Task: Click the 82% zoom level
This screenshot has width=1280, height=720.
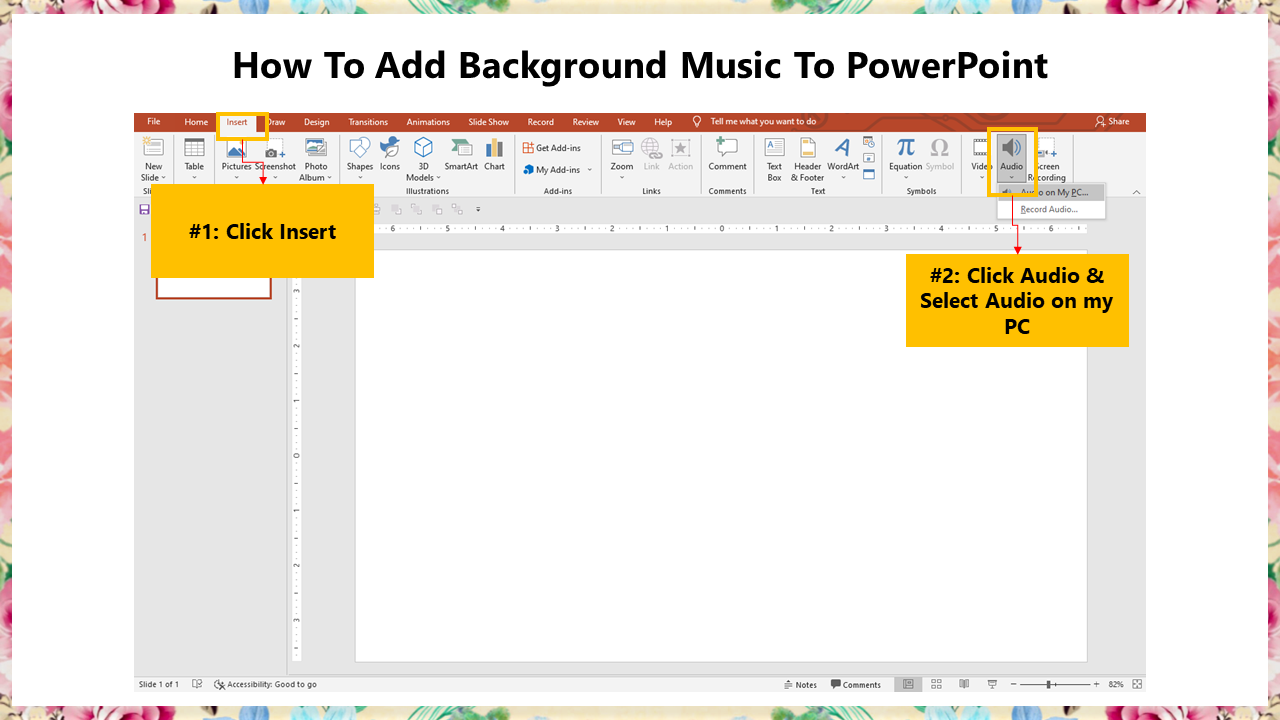Action: [1116, 685]
